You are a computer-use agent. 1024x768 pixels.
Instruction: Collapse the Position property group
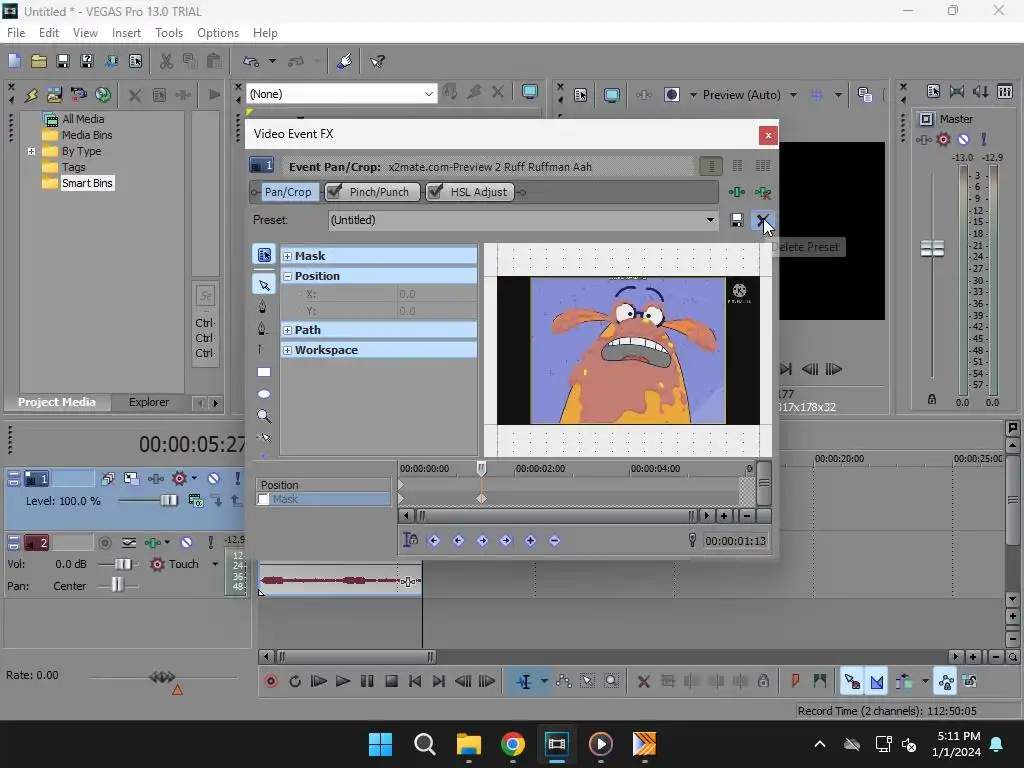[287, 276]
